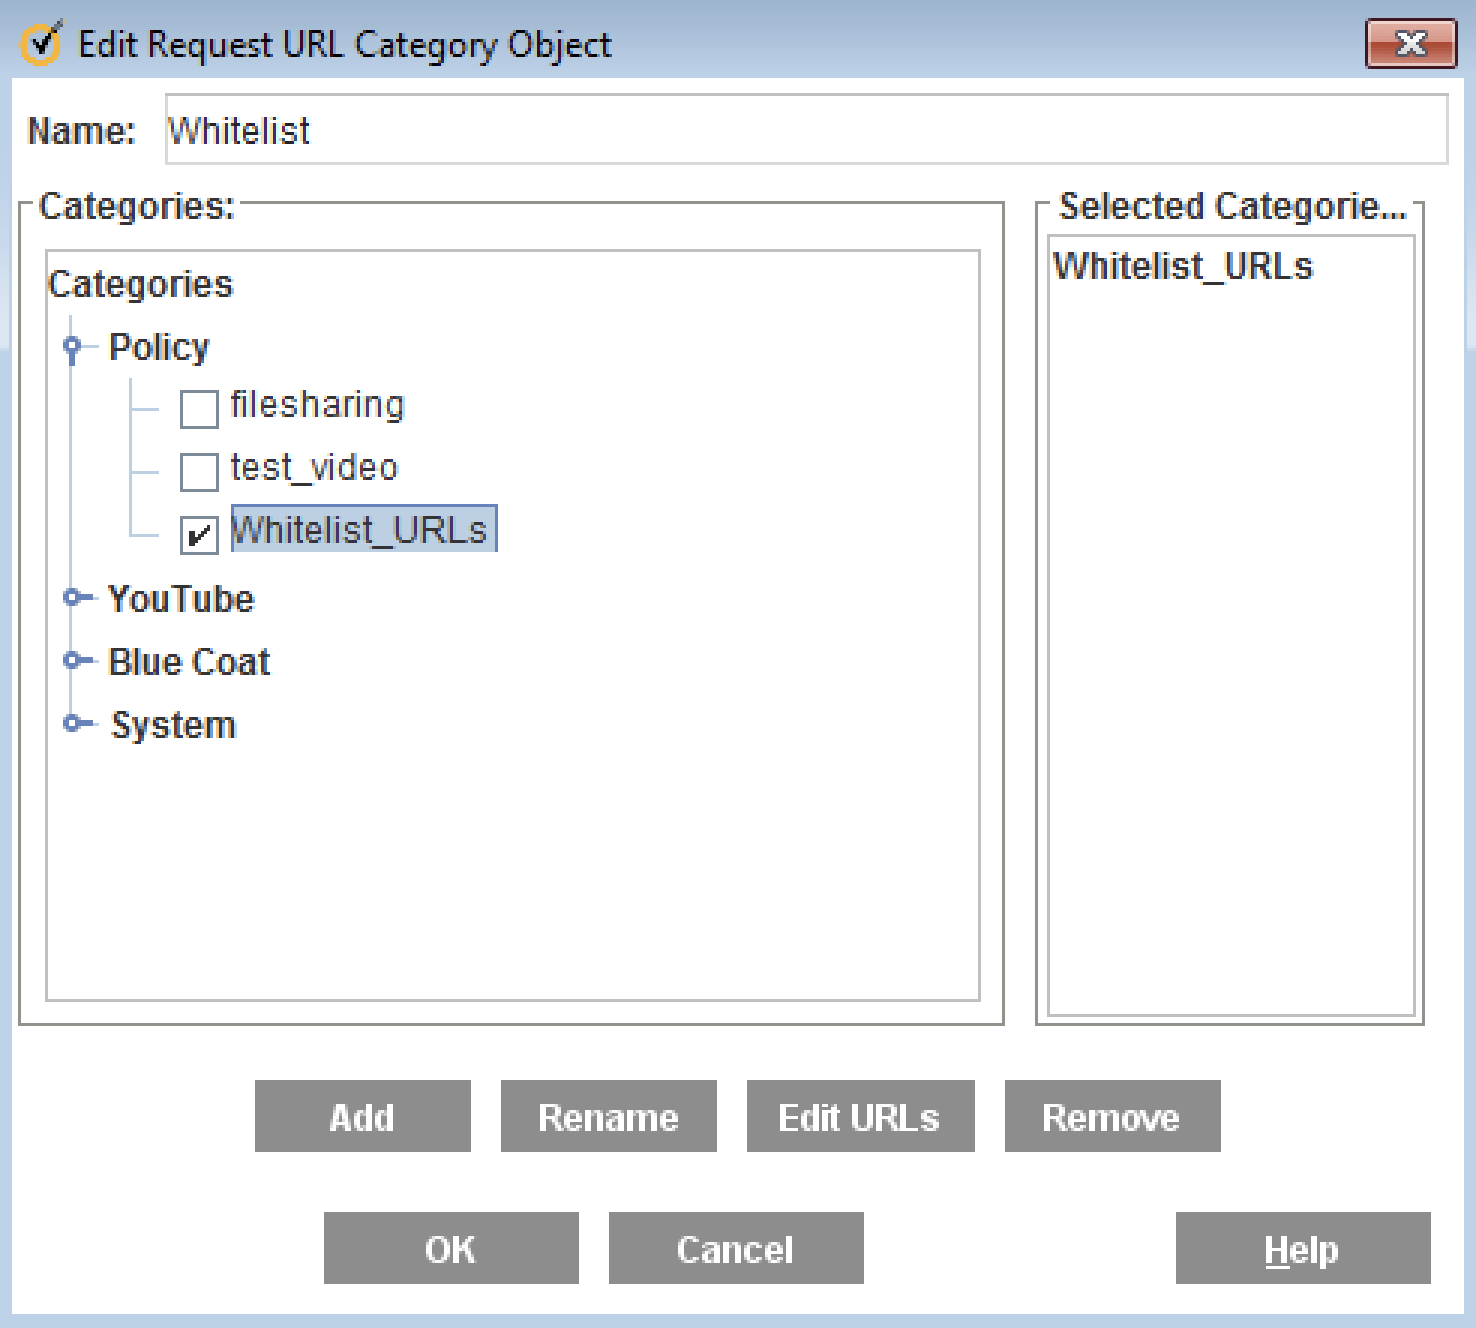Click the Remove button
Viewport: 1476px width, 1328px height.
(x=1112, y=1116)
